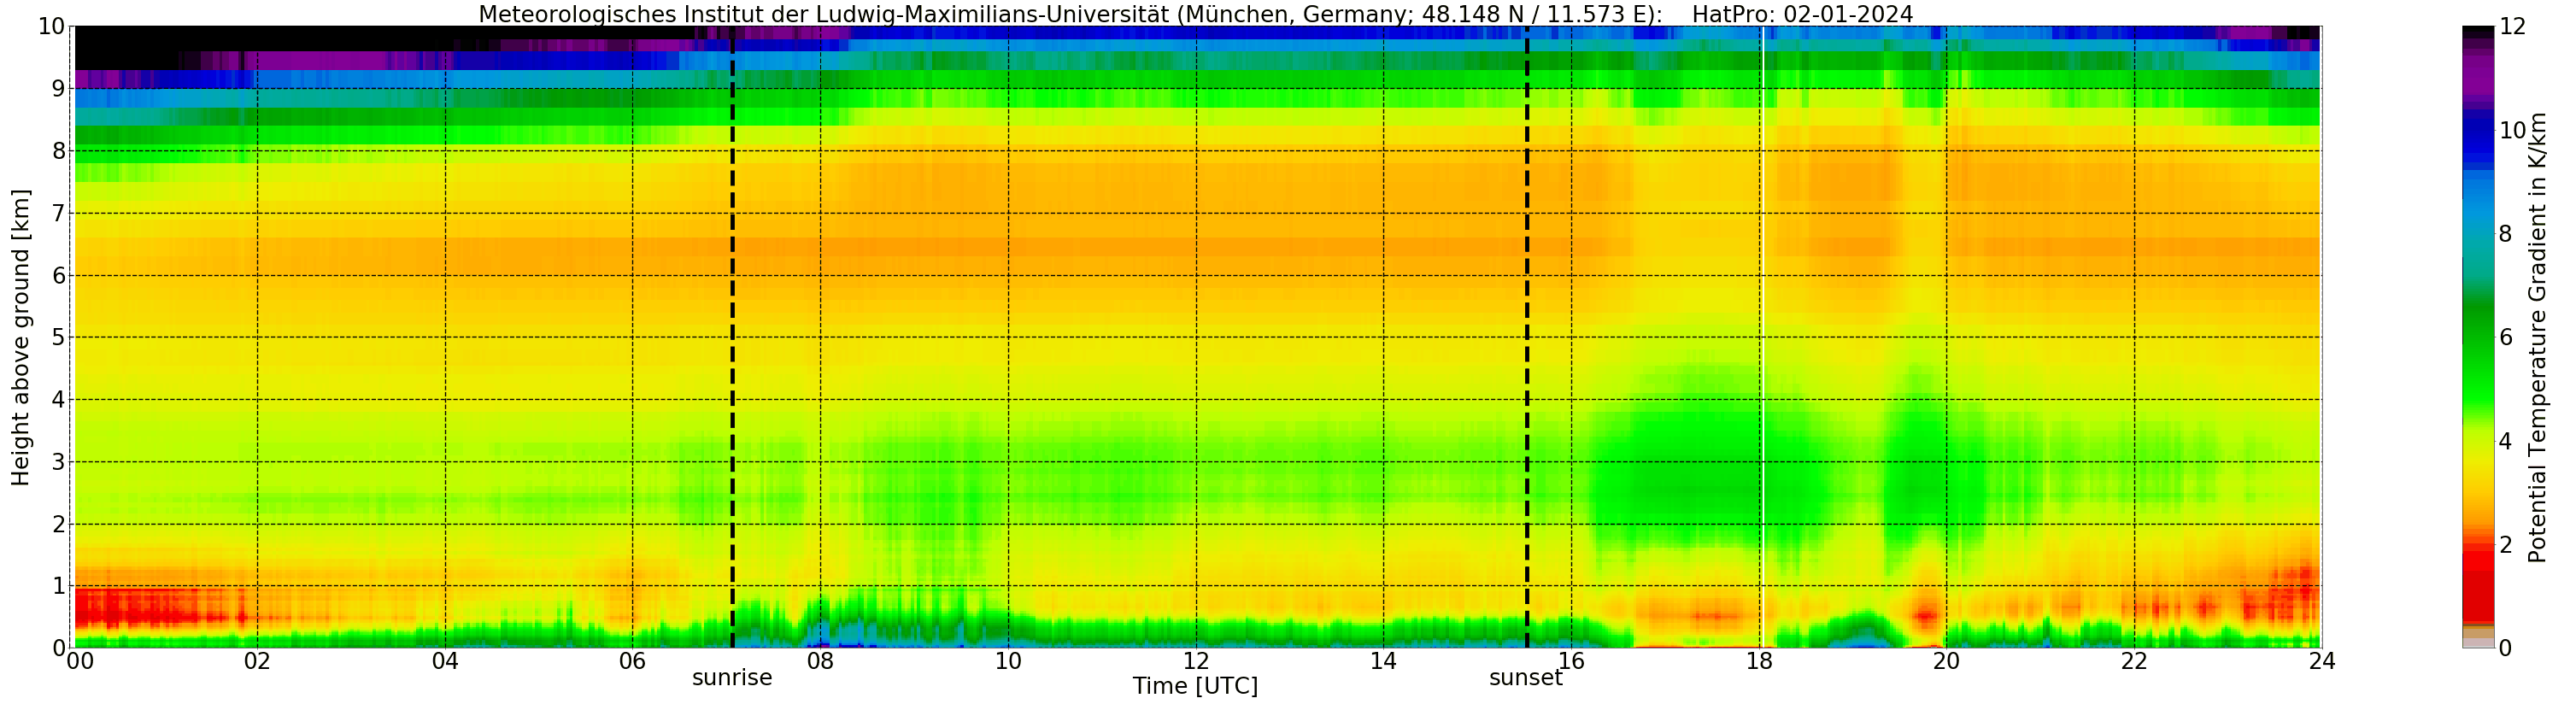Select the '02' tick on the time axis
2576x704 pixels.
[x=257, y=661]
